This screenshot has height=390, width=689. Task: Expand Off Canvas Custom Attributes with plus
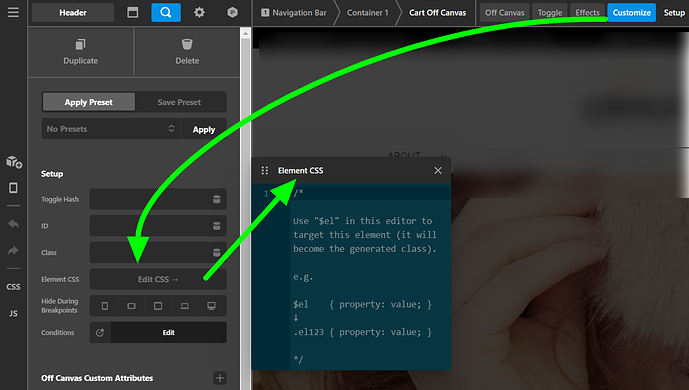pos(220,378)
